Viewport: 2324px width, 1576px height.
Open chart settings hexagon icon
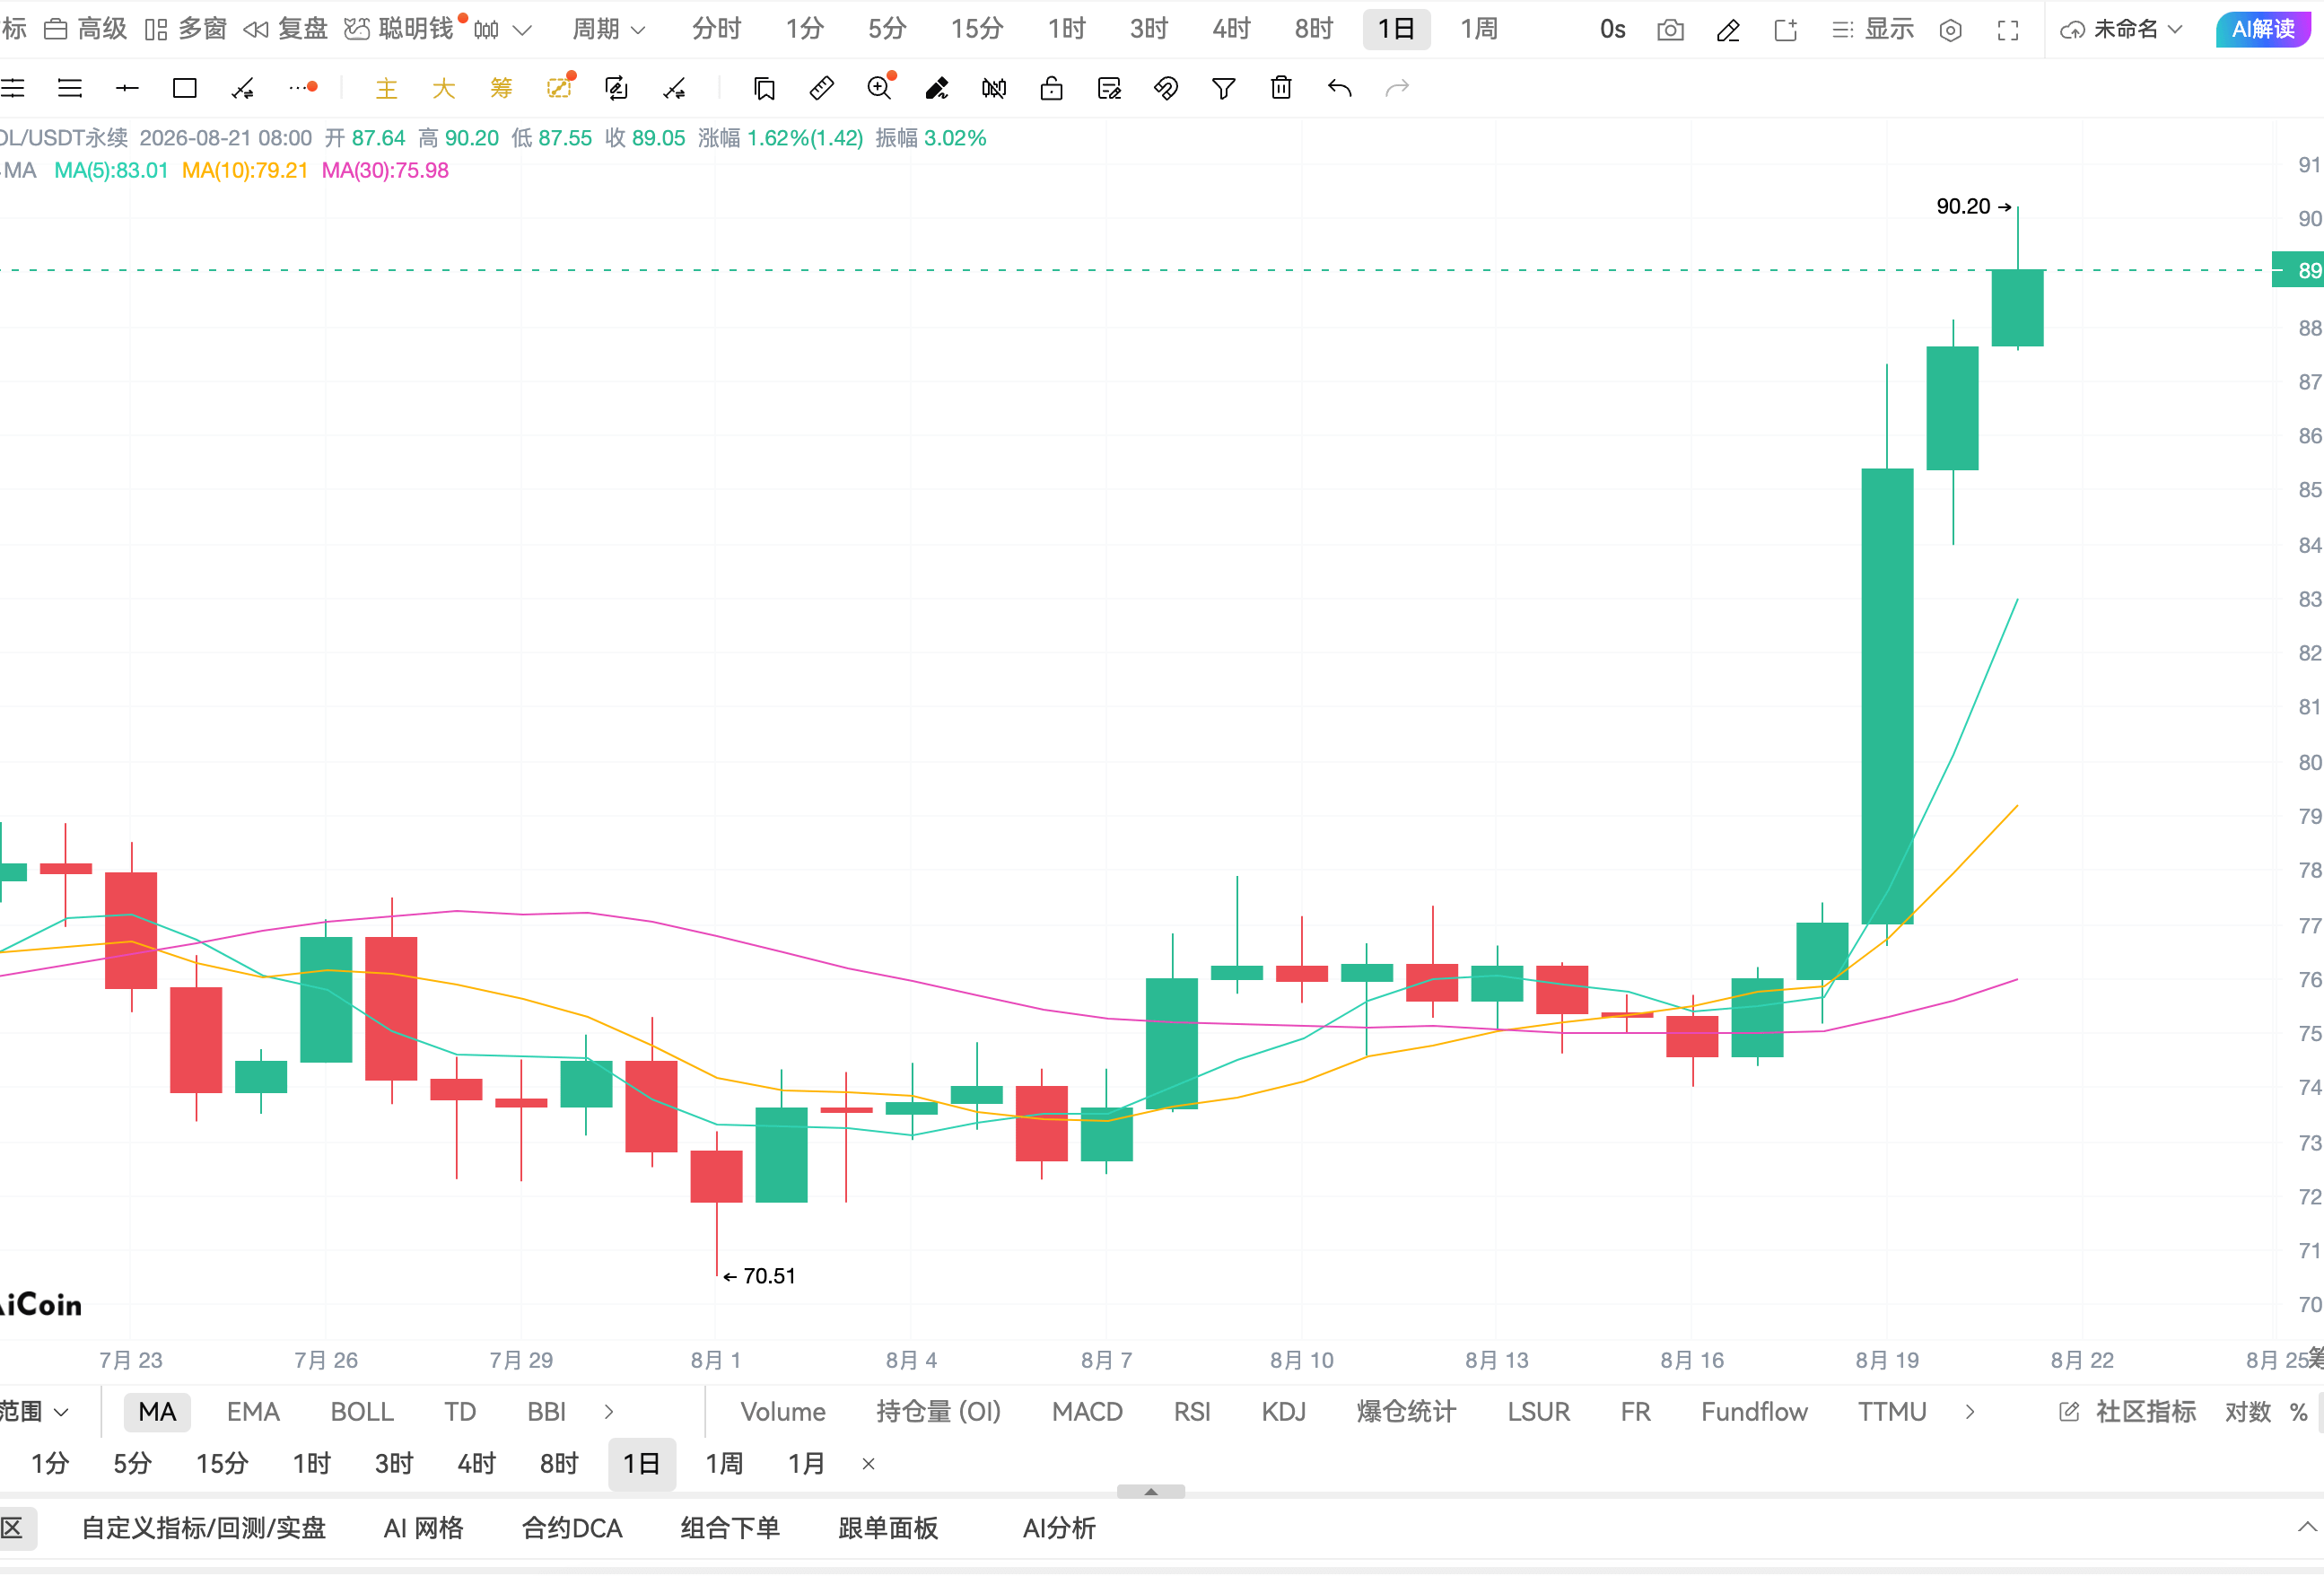pyautogui.click(x=1950, y=30)
